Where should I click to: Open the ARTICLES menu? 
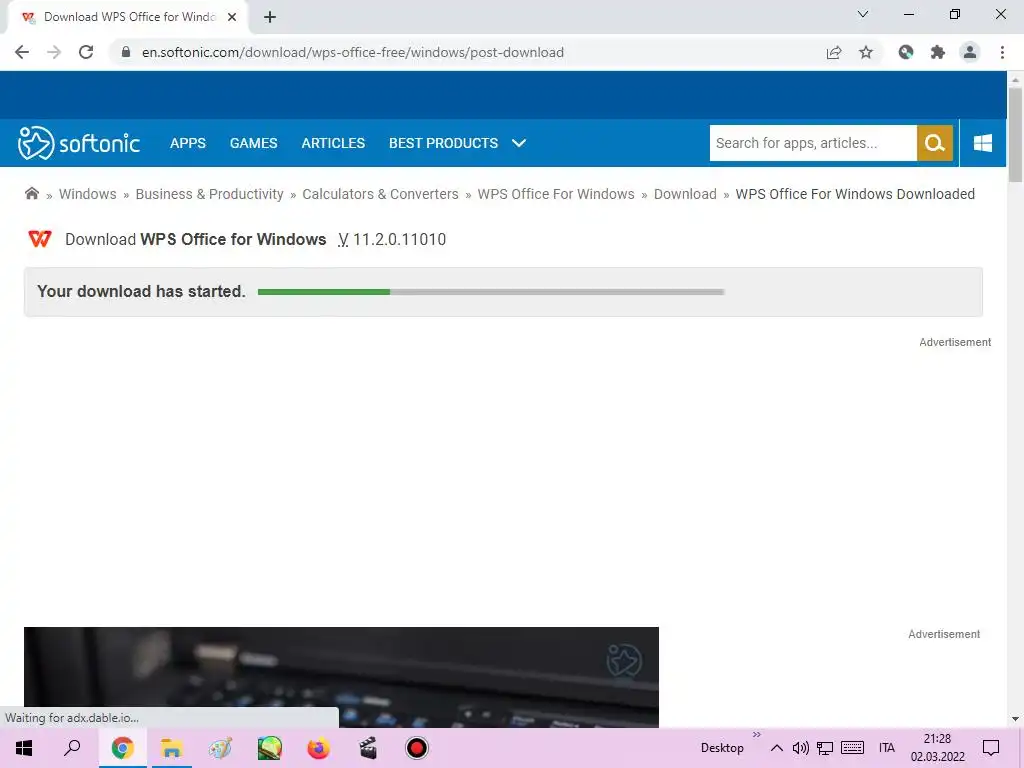333,143
